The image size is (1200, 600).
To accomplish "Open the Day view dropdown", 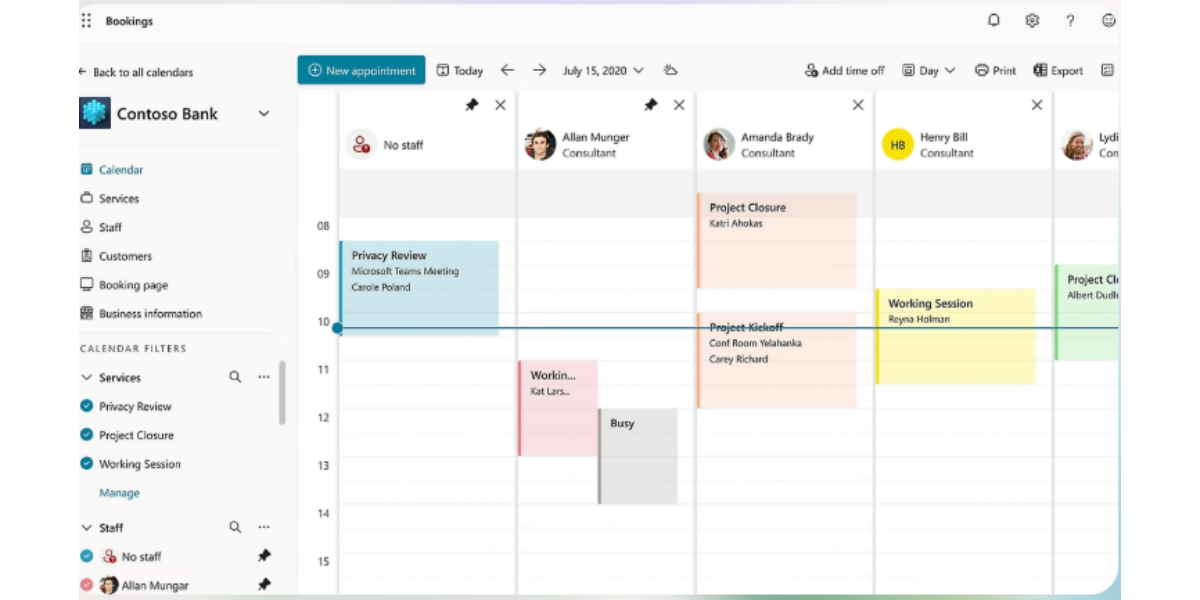I will (926, 70).
